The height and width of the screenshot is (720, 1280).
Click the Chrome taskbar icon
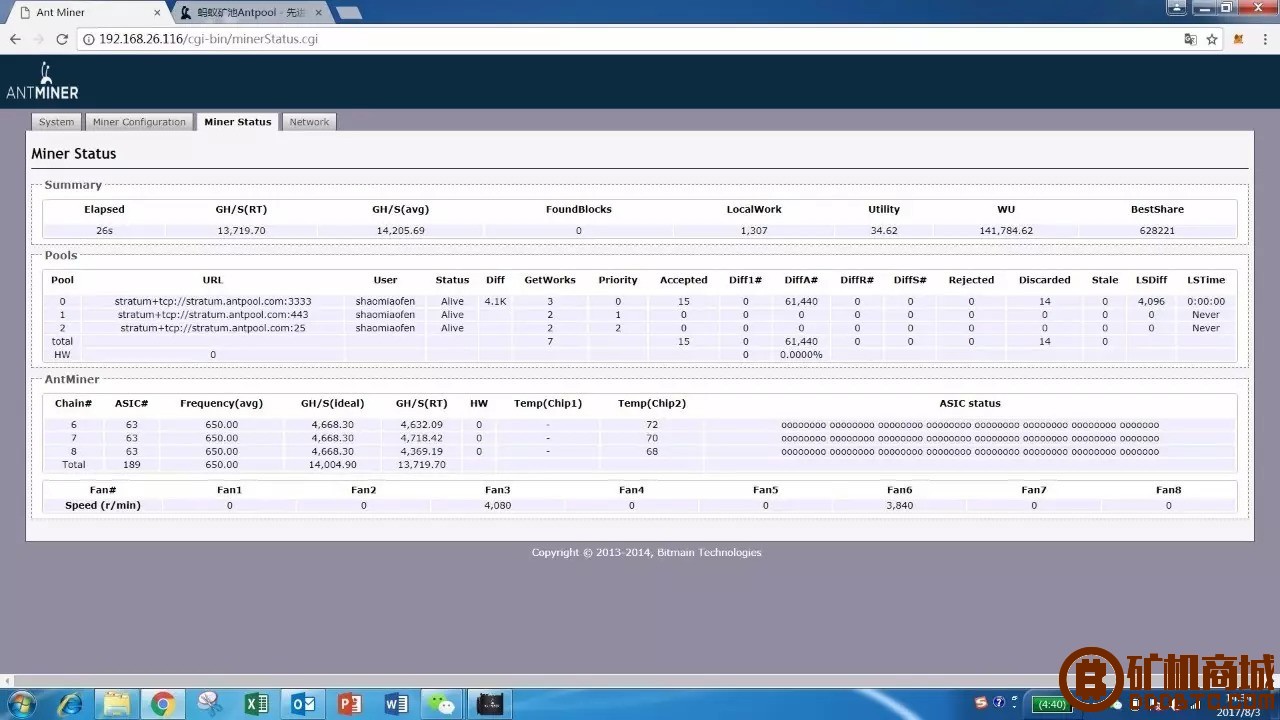coord(163,704)
